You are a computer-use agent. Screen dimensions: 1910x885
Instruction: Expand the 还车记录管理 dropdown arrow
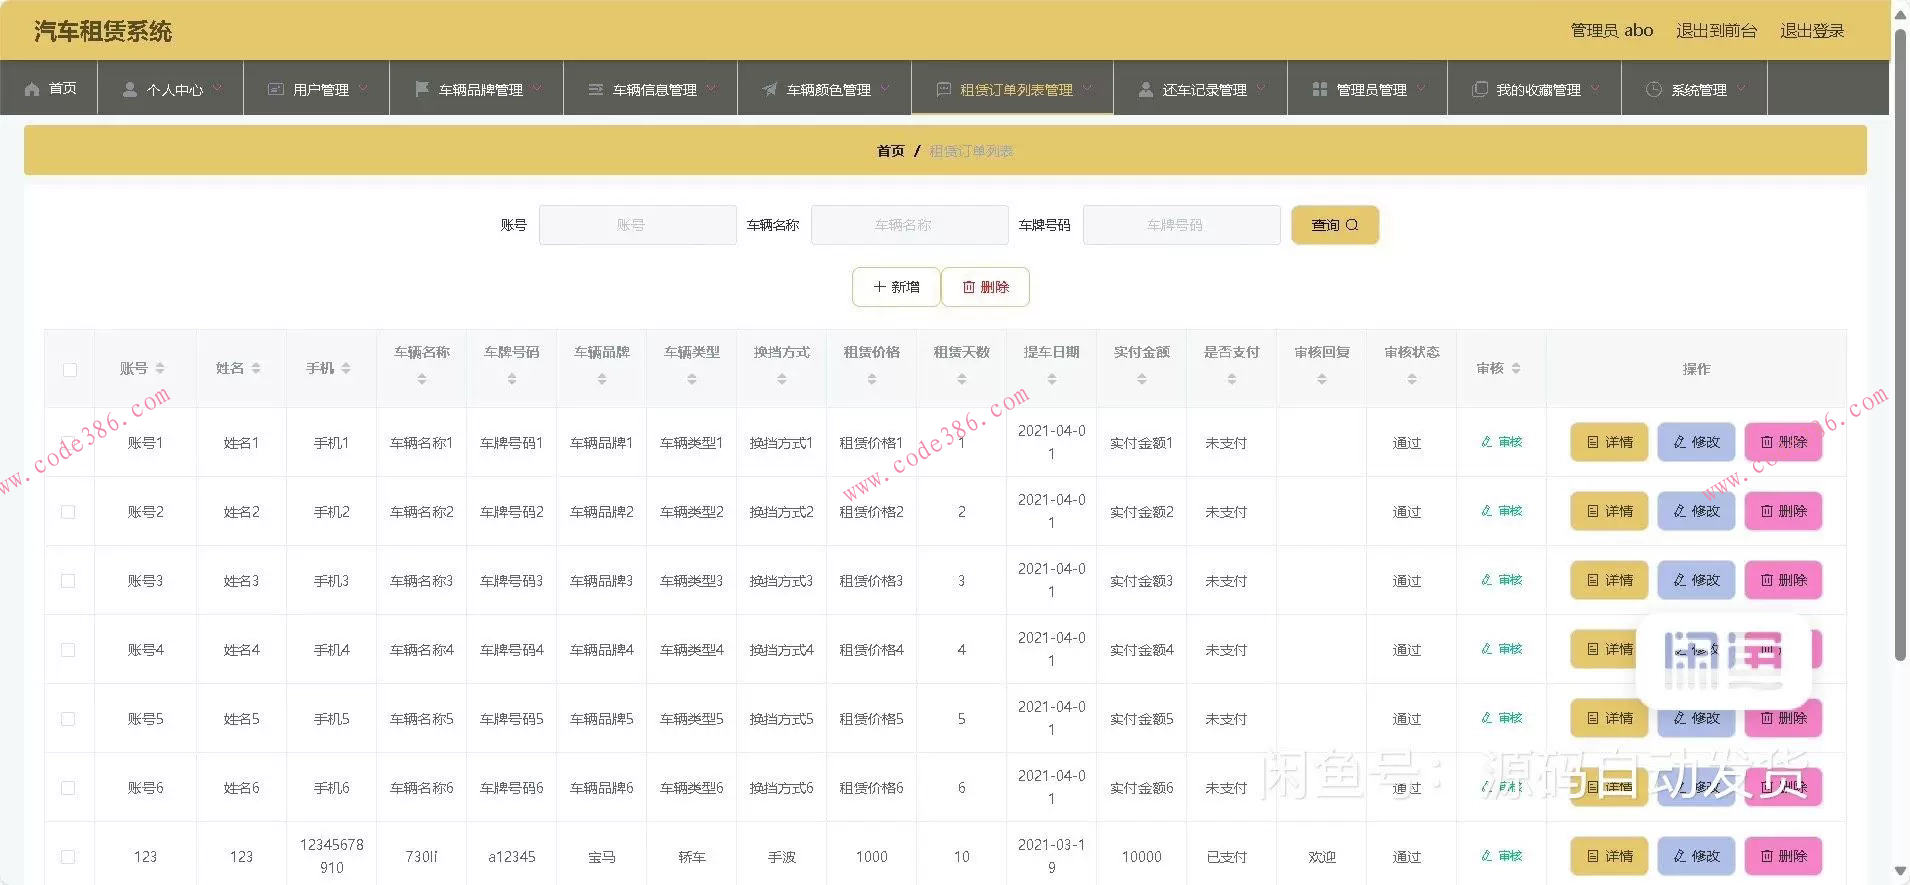click(1261, 88)
